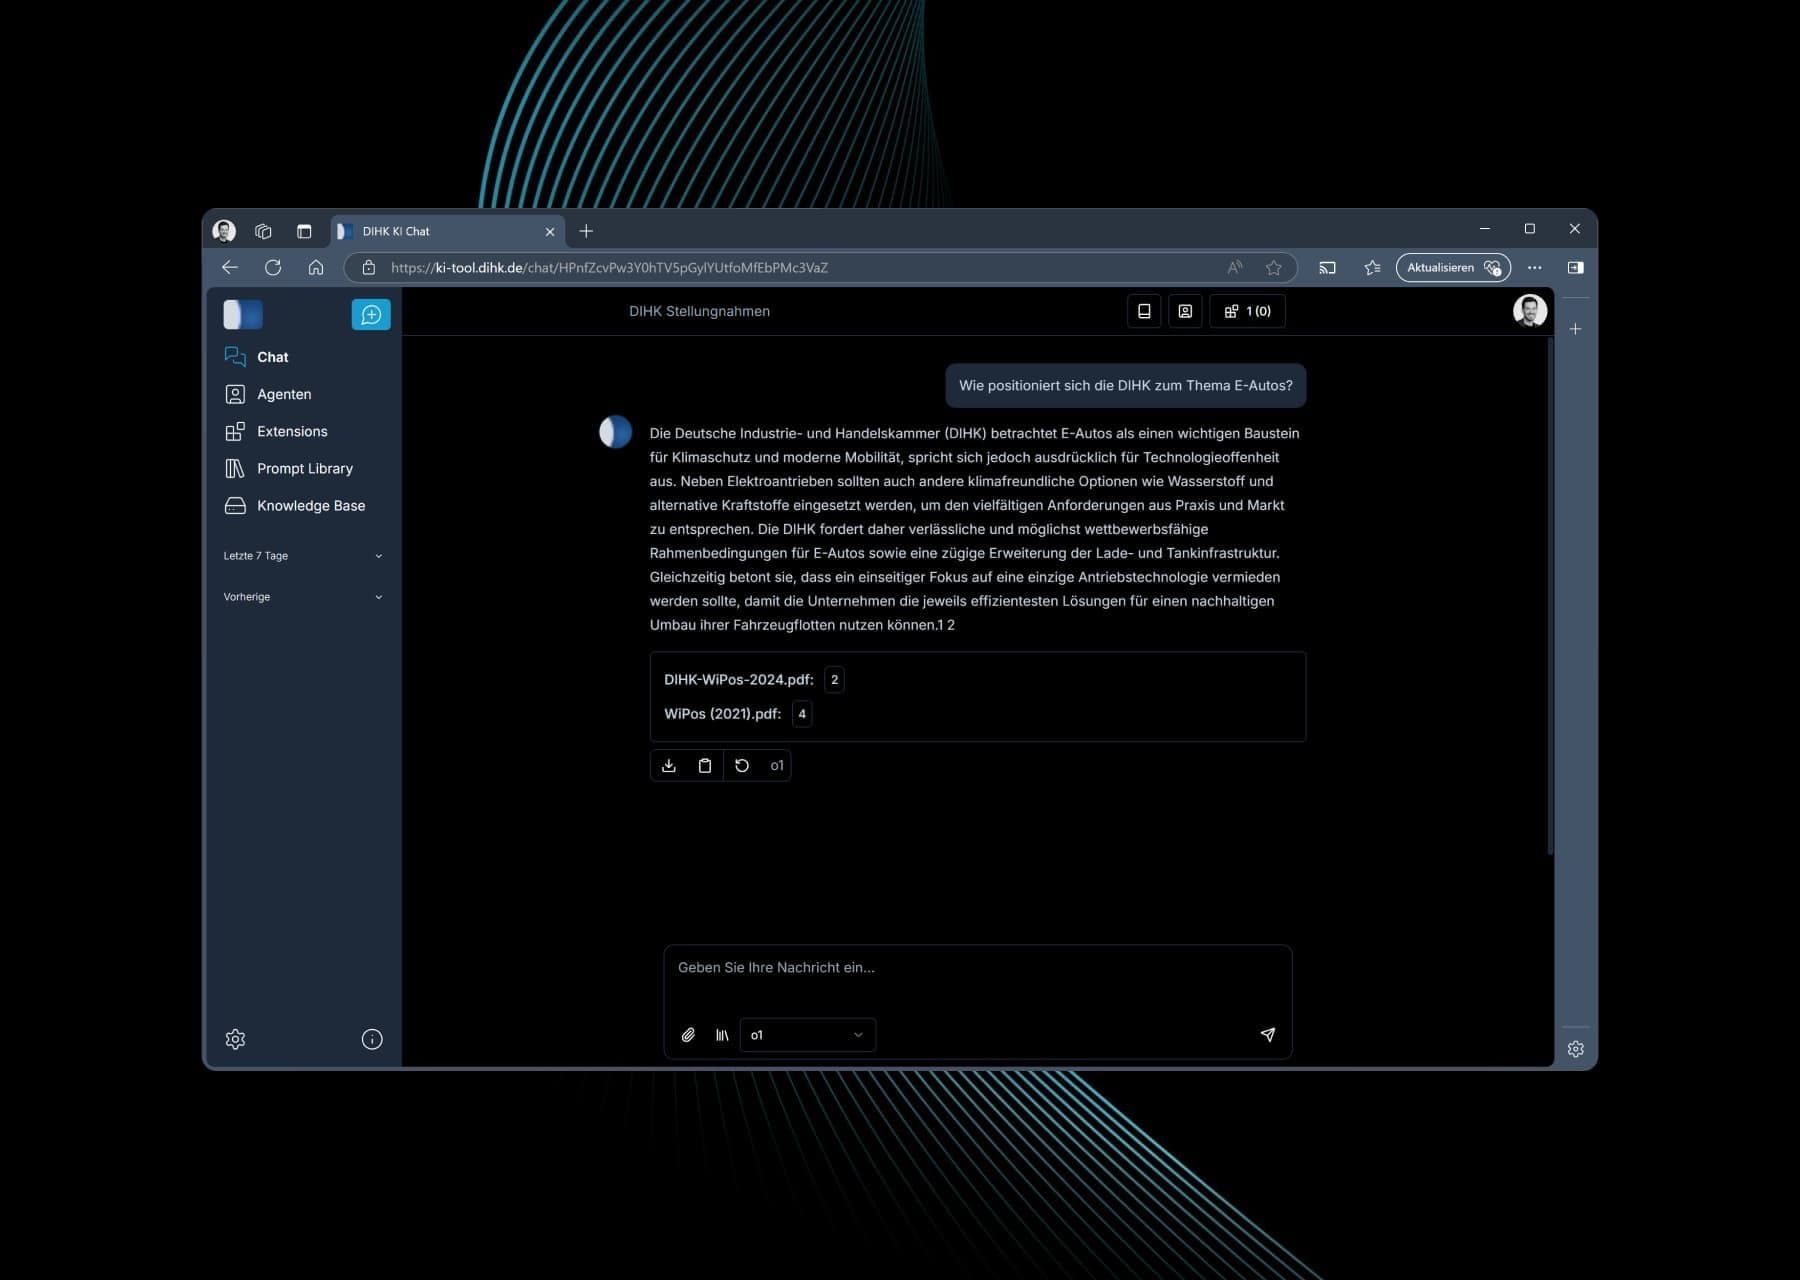Expand the Vorherige chat group
This screenshot has width=1800, height=1280.
click(x=303, y=597)
